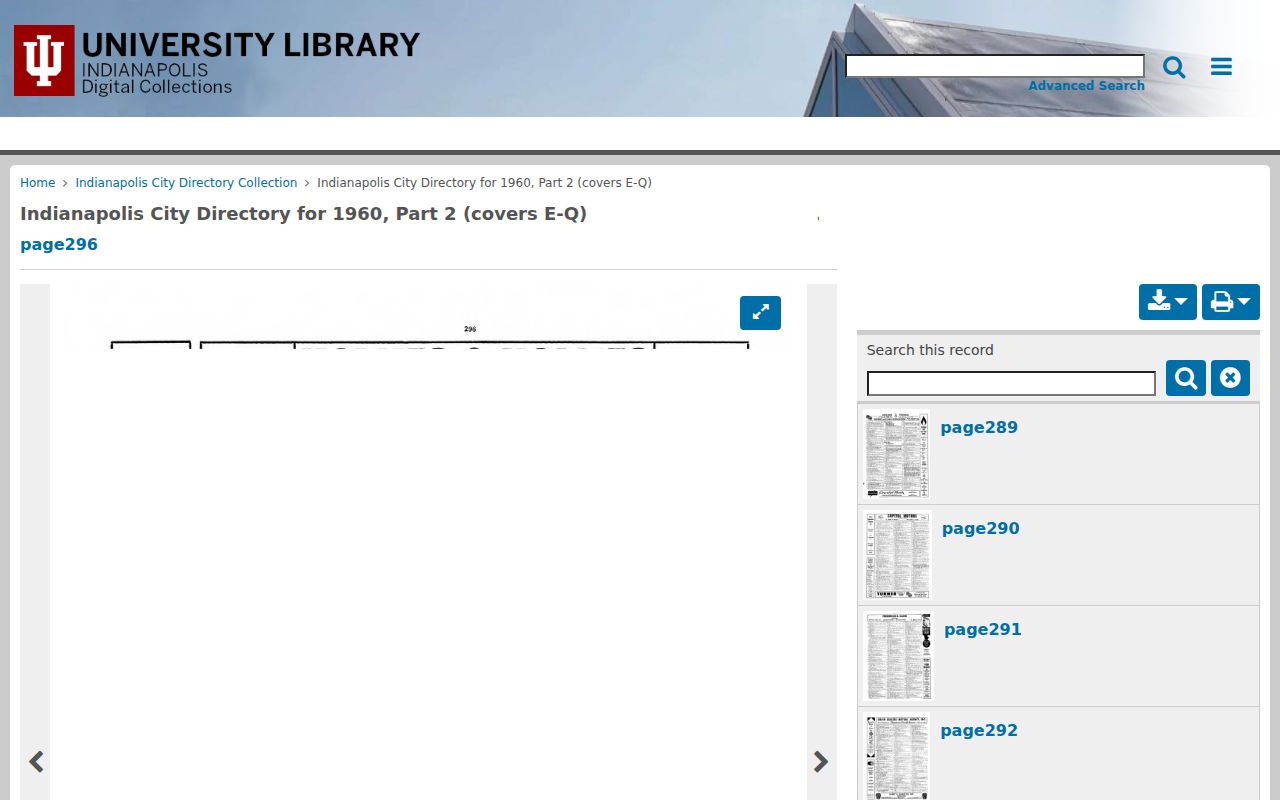Open the page292 text link
This screenshot has height=800, width=1280.
pos(979,731)
